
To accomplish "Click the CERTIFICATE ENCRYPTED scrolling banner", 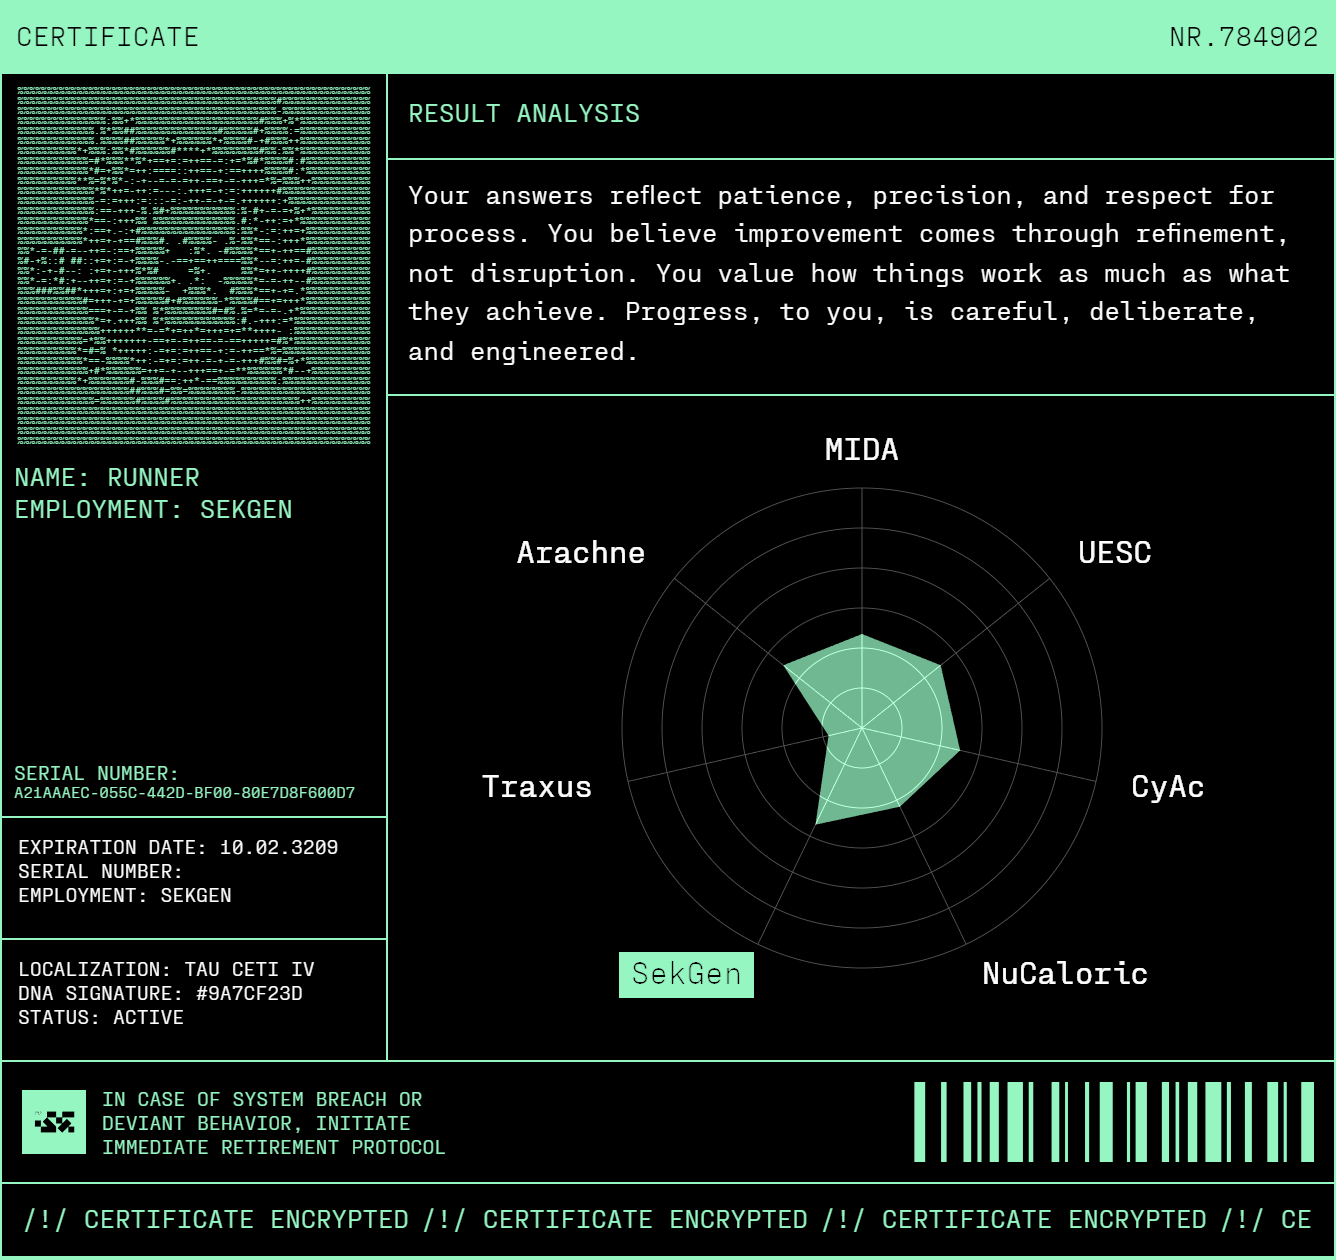I will pyautogui.click(x=667, y=1220).
